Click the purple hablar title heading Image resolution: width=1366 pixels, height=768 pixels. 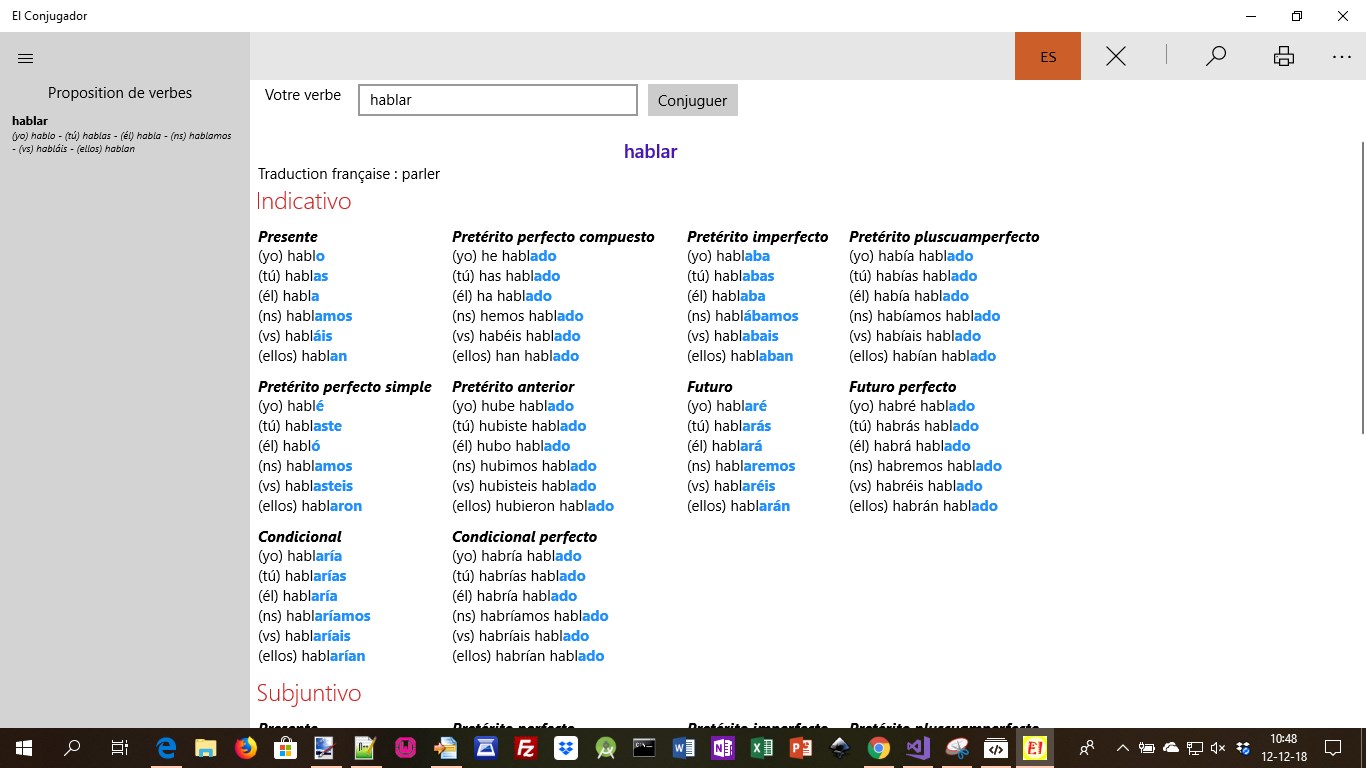(651, 152)
